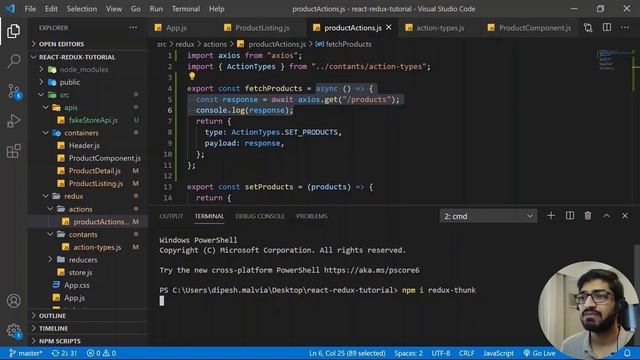
Task: Open the Explorer view in activity bar
Action: (x=13, y=31)
